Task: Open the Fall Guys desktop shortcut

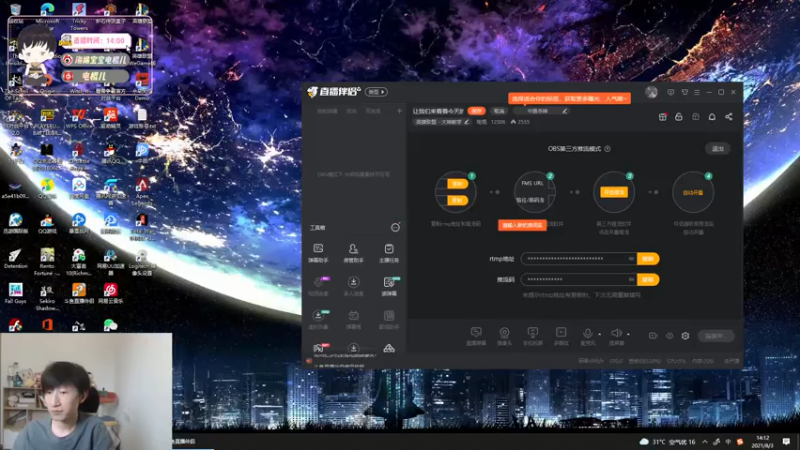Action: [x=16, y=293]
